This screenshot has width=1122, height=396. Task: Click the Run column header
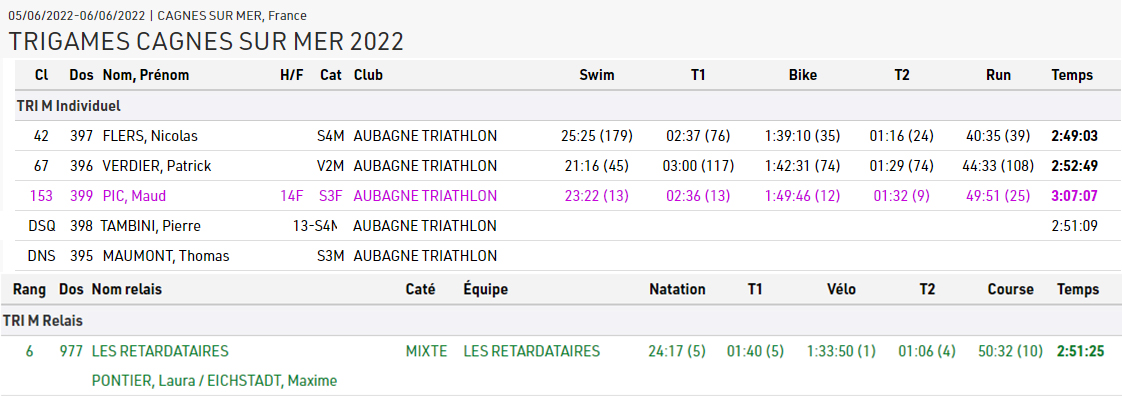998,75
